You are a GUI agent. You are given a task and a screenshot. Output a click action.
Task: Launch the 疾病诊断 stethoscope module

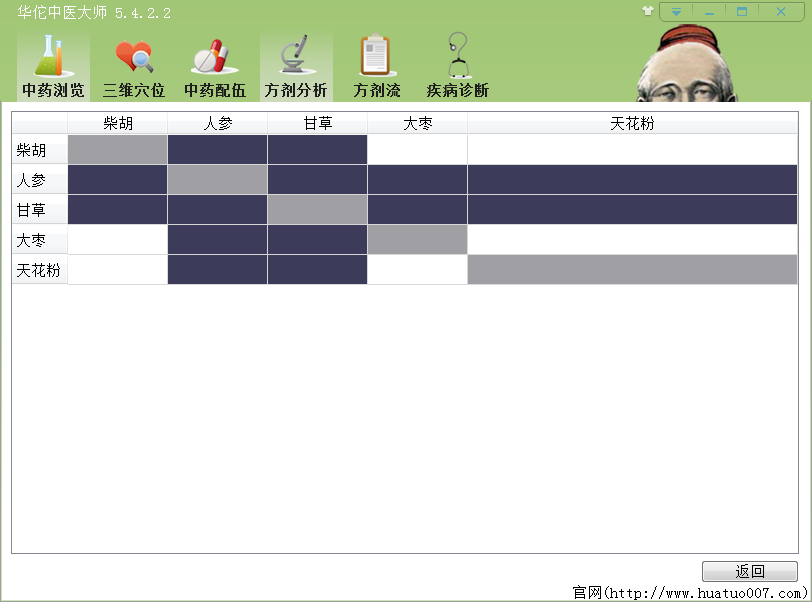pyautogui.click(x=457, y=66)
